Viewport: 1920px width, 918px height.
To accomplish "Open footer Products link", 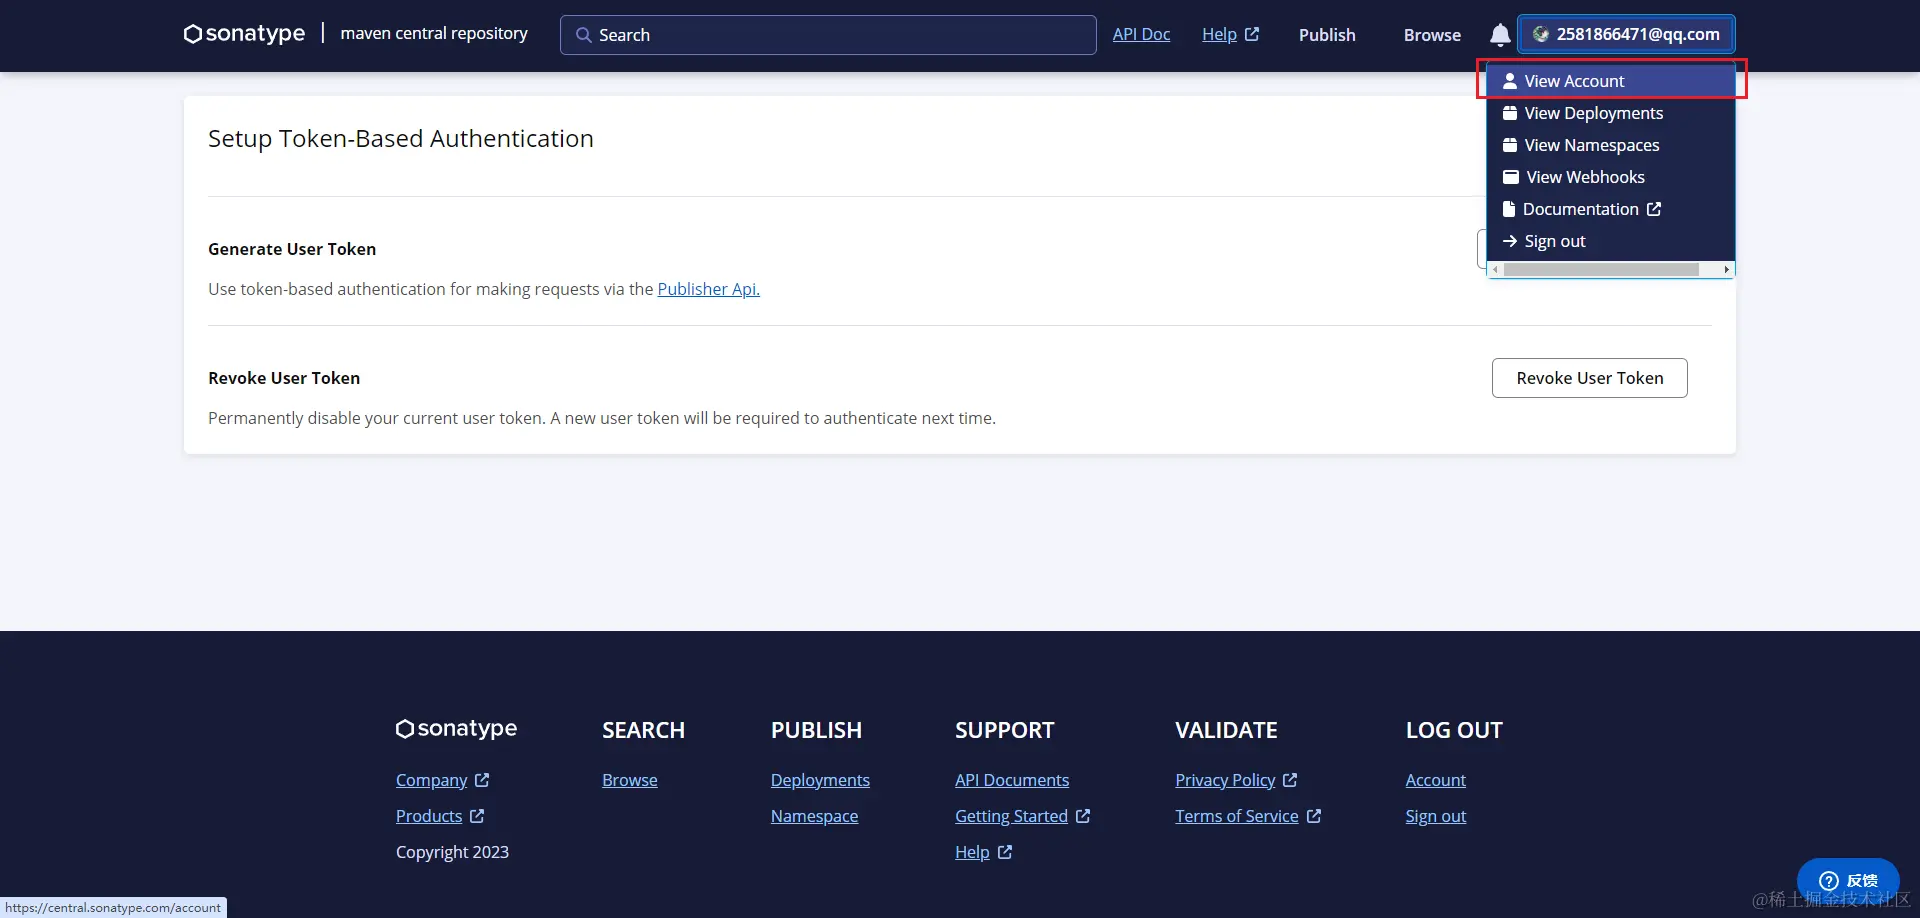I will pos(429,816).
